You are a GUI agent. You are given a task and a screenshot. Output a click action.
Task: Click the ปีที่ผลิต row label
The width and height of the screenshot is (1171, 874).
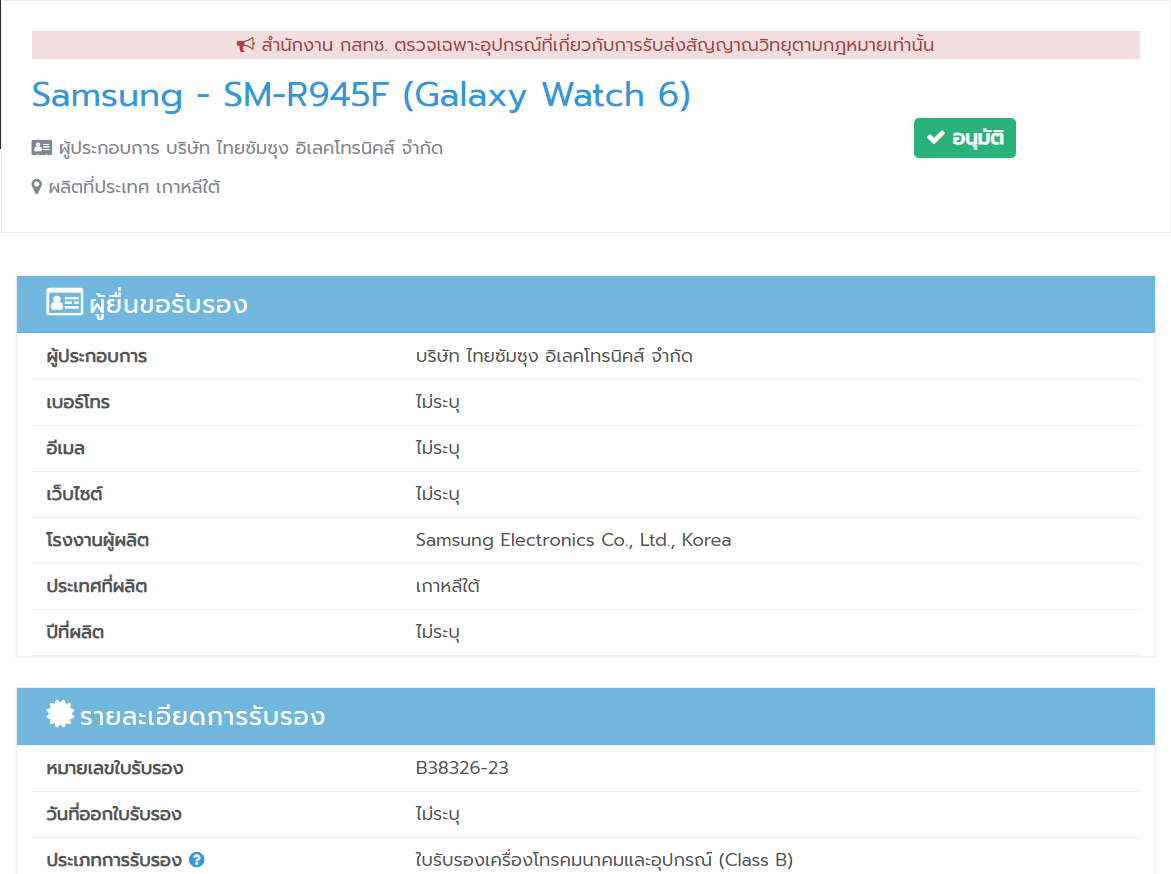(x=75, y=632)
